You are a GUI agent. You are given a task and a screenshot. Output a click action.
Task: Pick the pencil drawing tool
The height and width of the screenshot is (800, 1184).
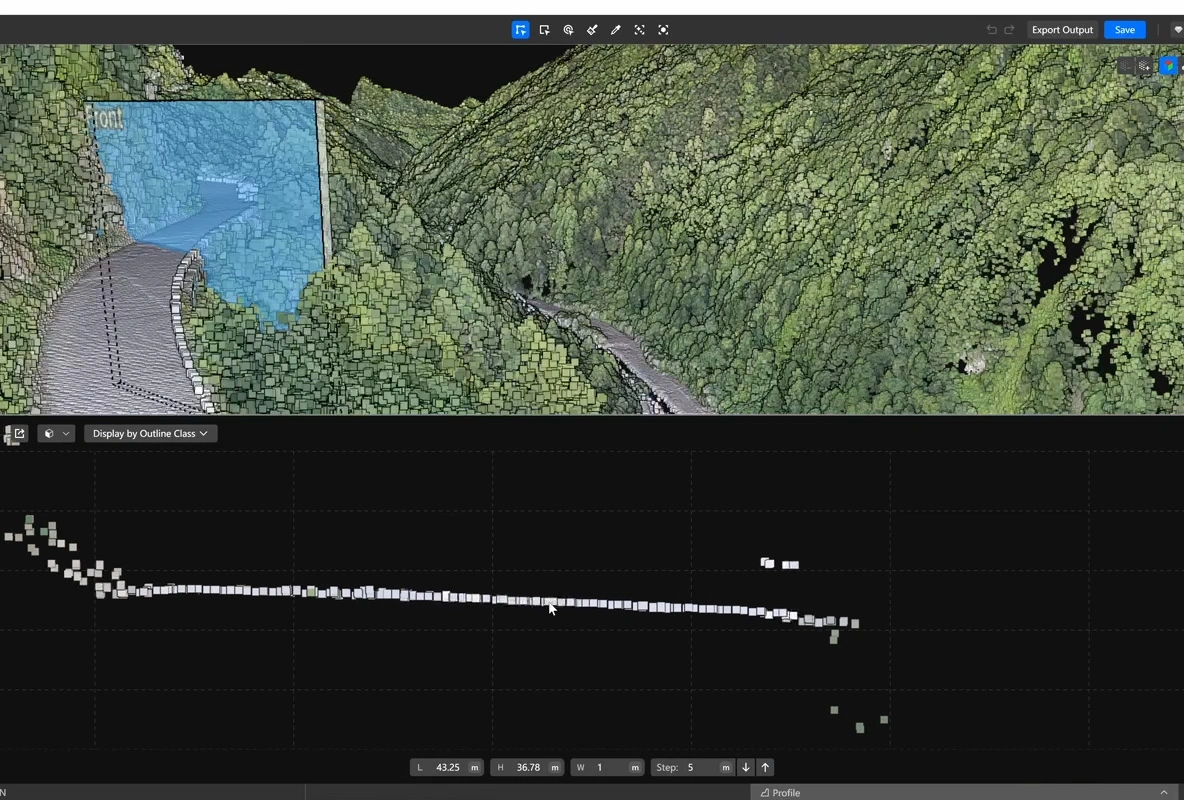coord(616,29)
